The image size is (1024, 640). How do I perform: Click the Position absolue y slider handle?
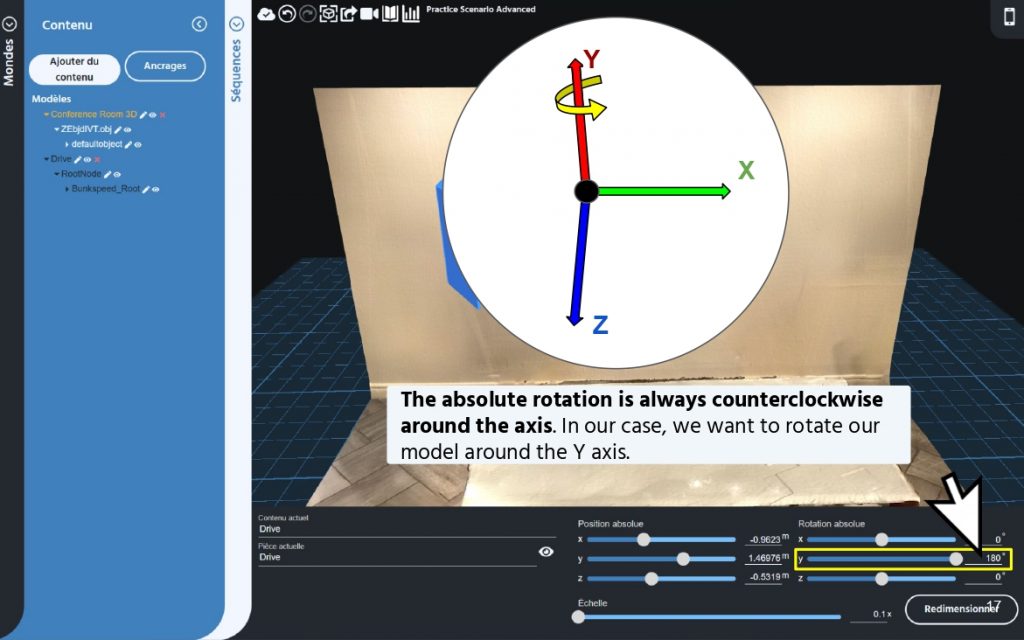coord(683,559)
